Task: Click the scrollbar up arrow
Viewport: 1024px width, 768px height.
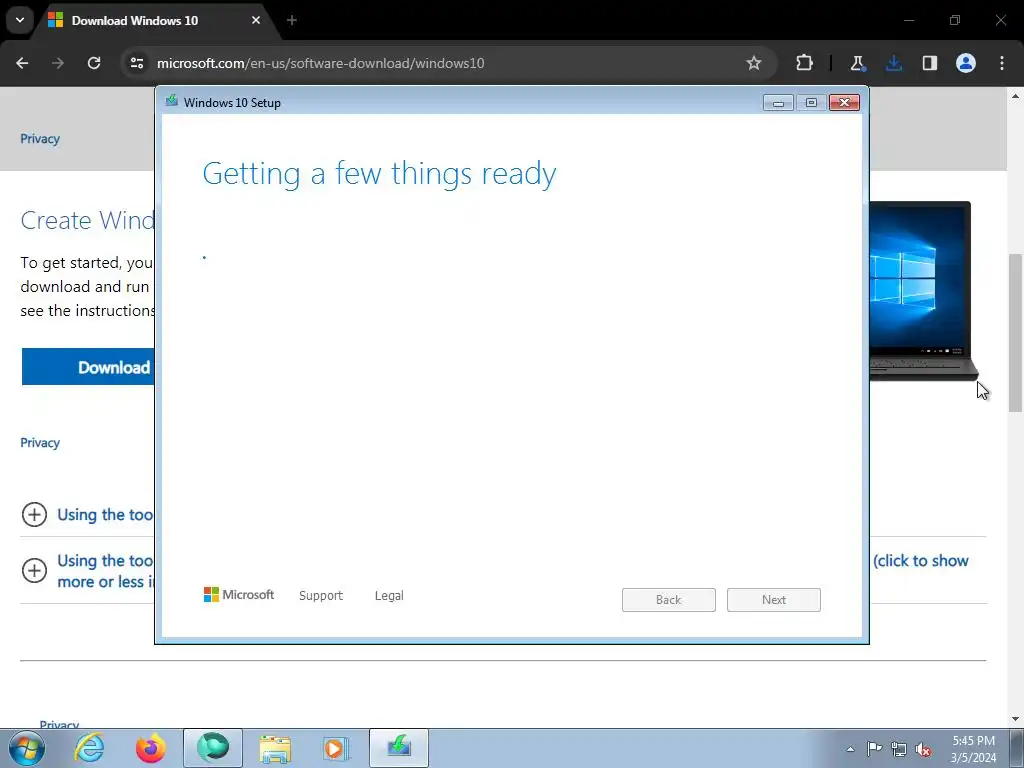Action: (x=1015, y=96)
